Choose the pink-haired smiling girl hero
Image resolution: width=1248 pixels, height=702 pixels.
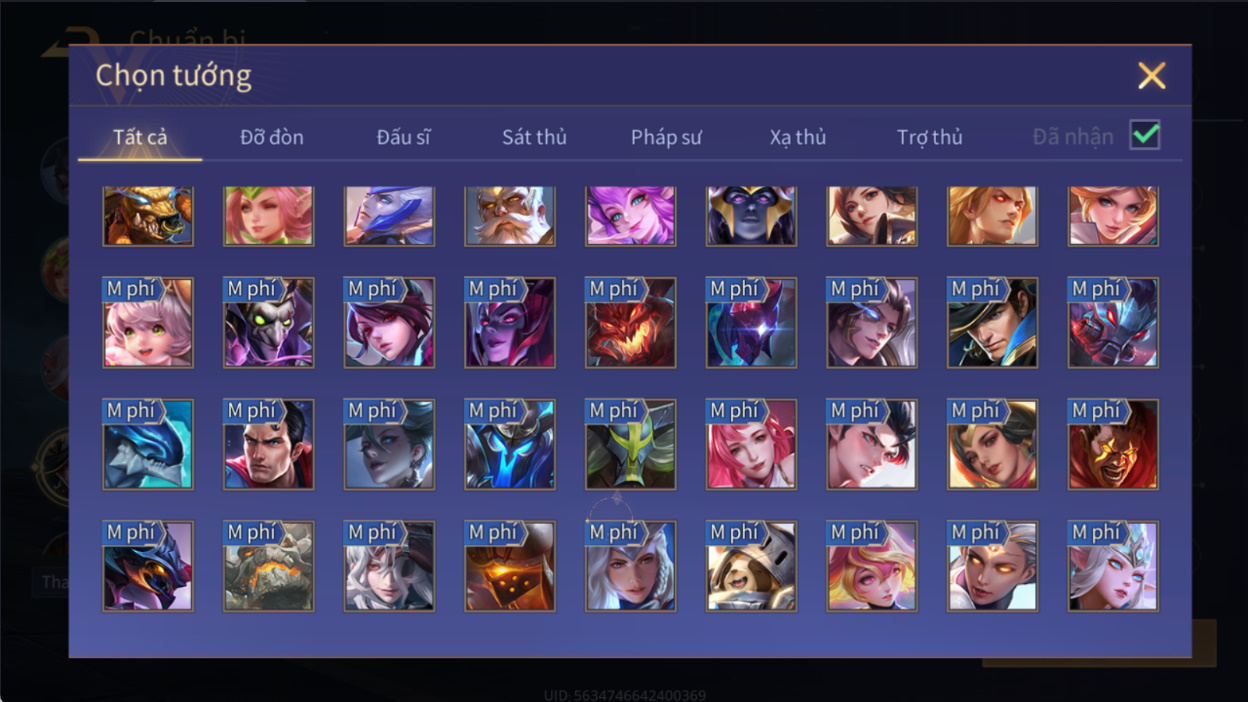[148, 323]
